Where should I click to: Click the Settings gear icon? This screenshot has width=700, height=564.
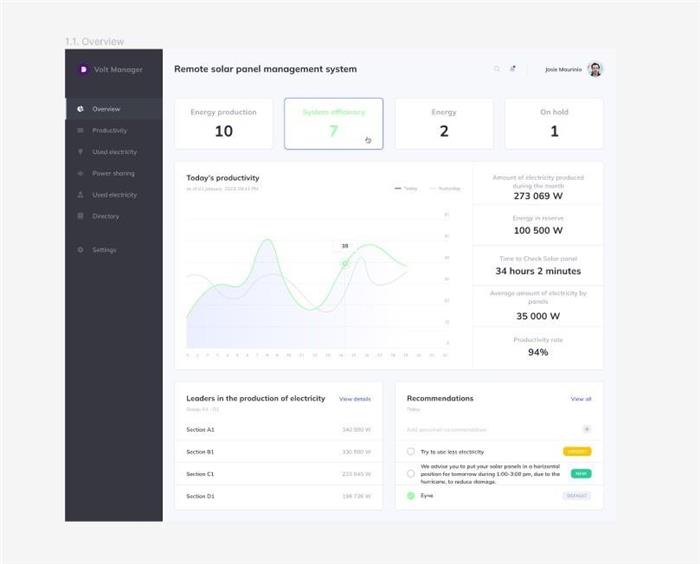pyautogui.click(x=80, y=250)
